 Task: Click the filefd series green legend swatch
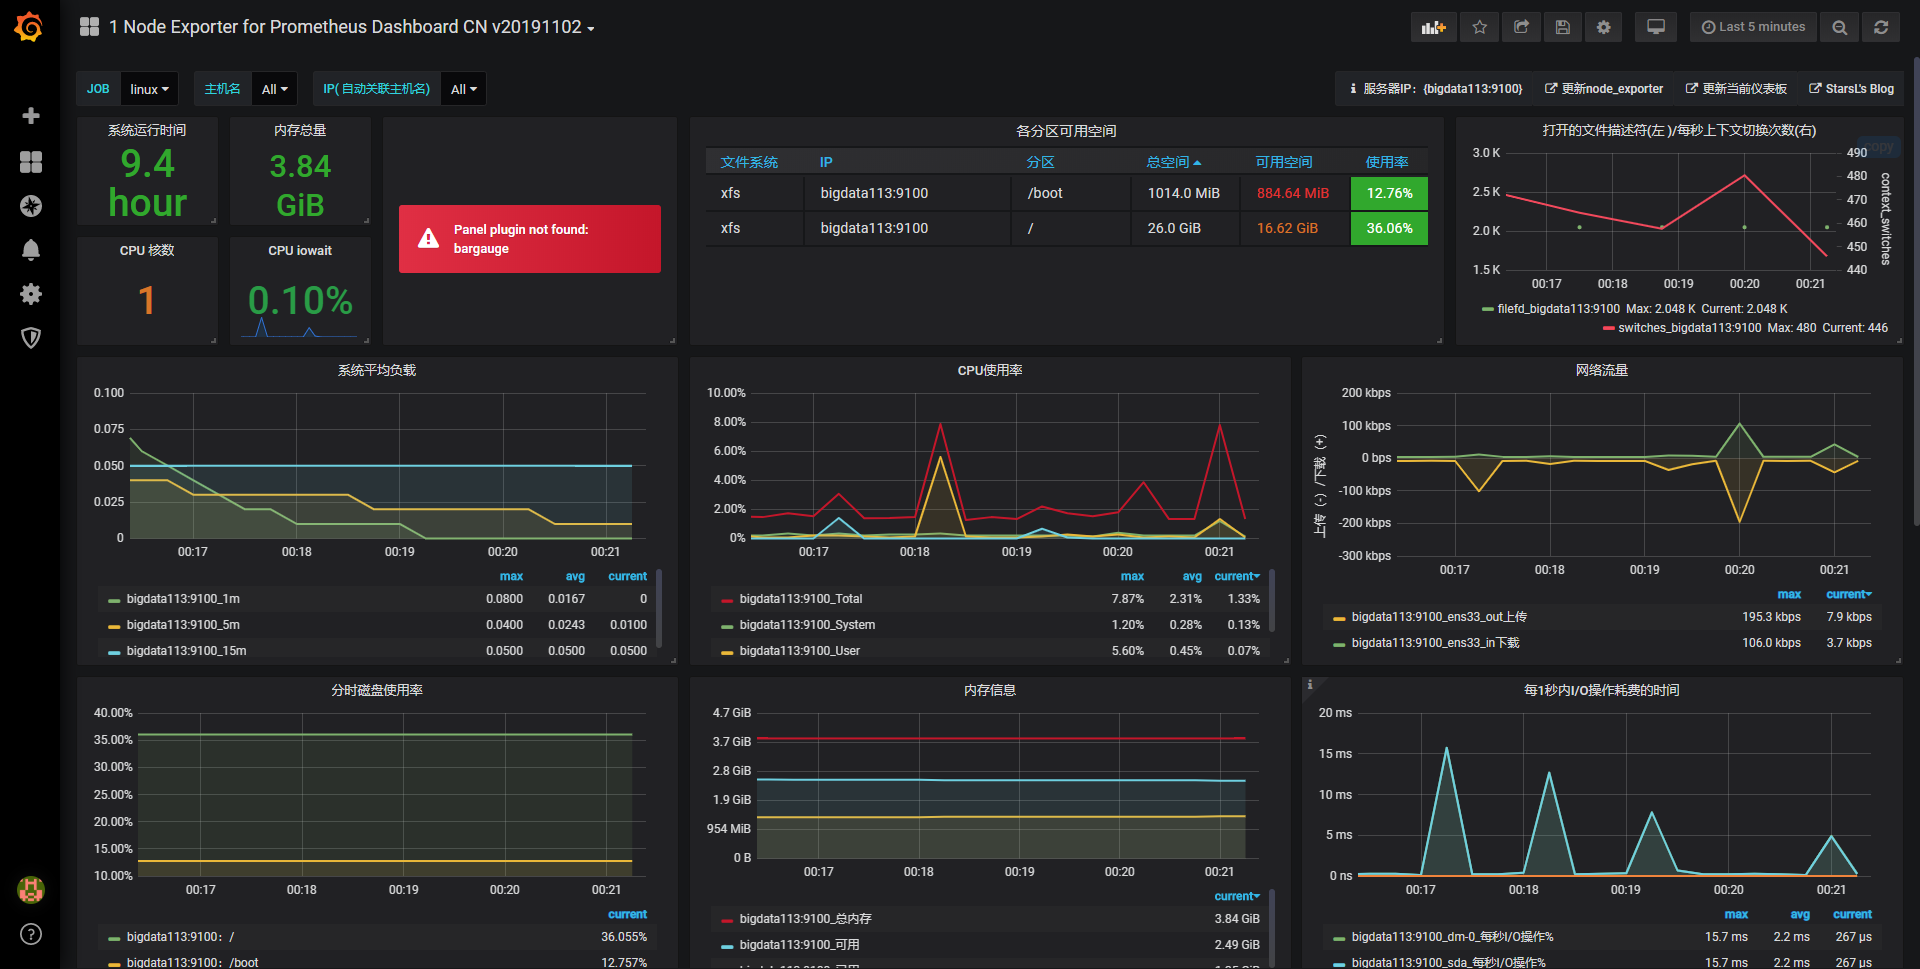(1488, 309)
